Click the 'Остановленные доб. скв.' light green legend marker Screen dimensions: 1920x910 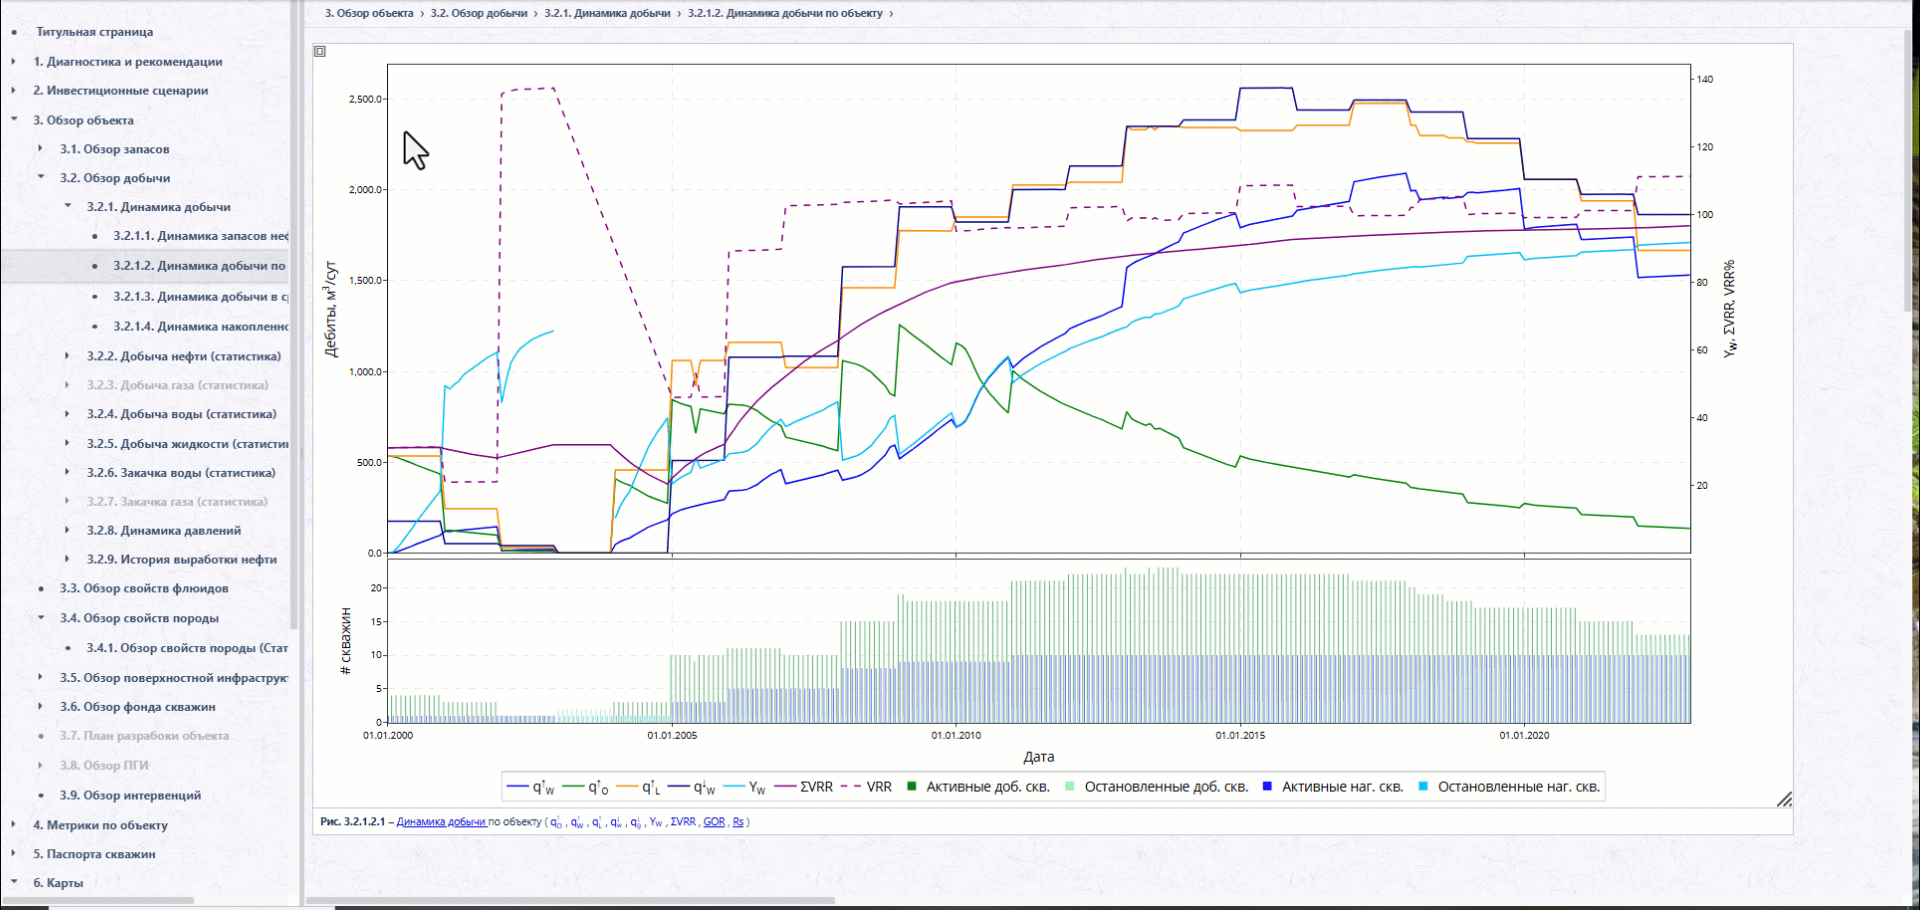coord(1070,787)
